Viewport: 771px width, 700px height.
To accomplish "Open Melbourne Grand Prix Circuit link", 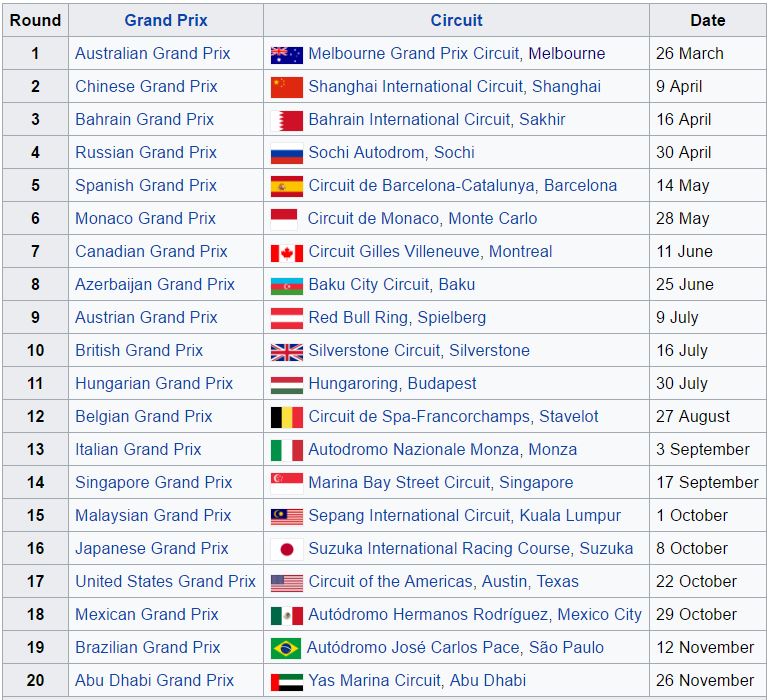I will click(414, 53).
